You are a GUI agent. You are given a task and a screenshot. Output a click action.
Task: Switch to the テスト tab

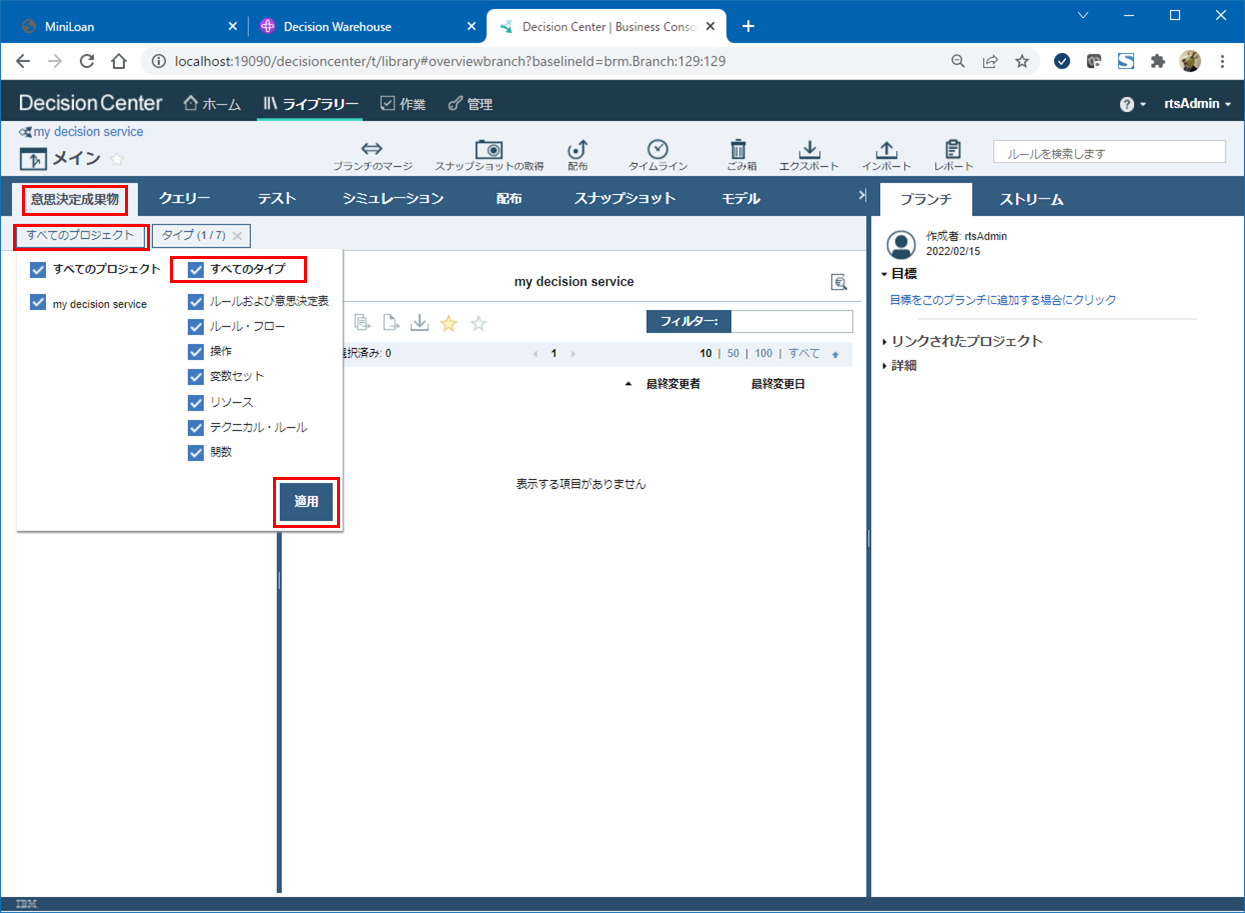pos(277,199)
